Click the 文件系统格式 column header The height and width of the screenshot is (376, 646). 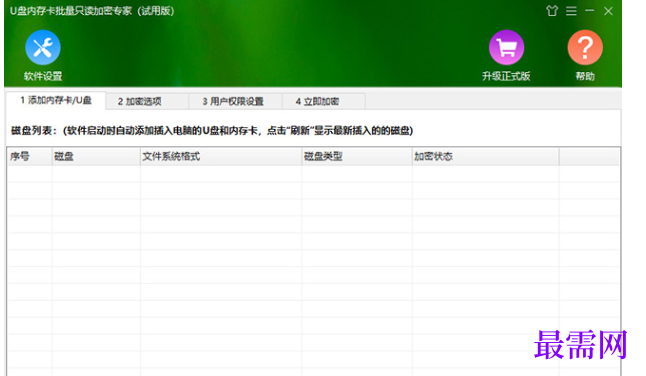click(x=221, y=156)
